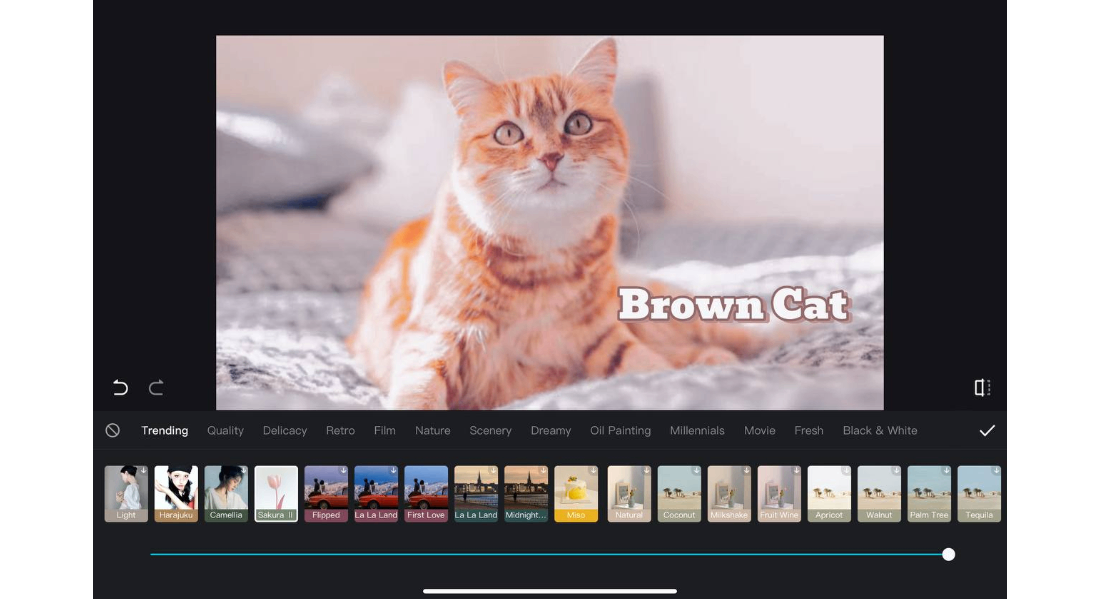The width and height of the screenshot is (1100, 600).
Task: Apply La La Land filter with city skyline
Action: tap(476, 493)
